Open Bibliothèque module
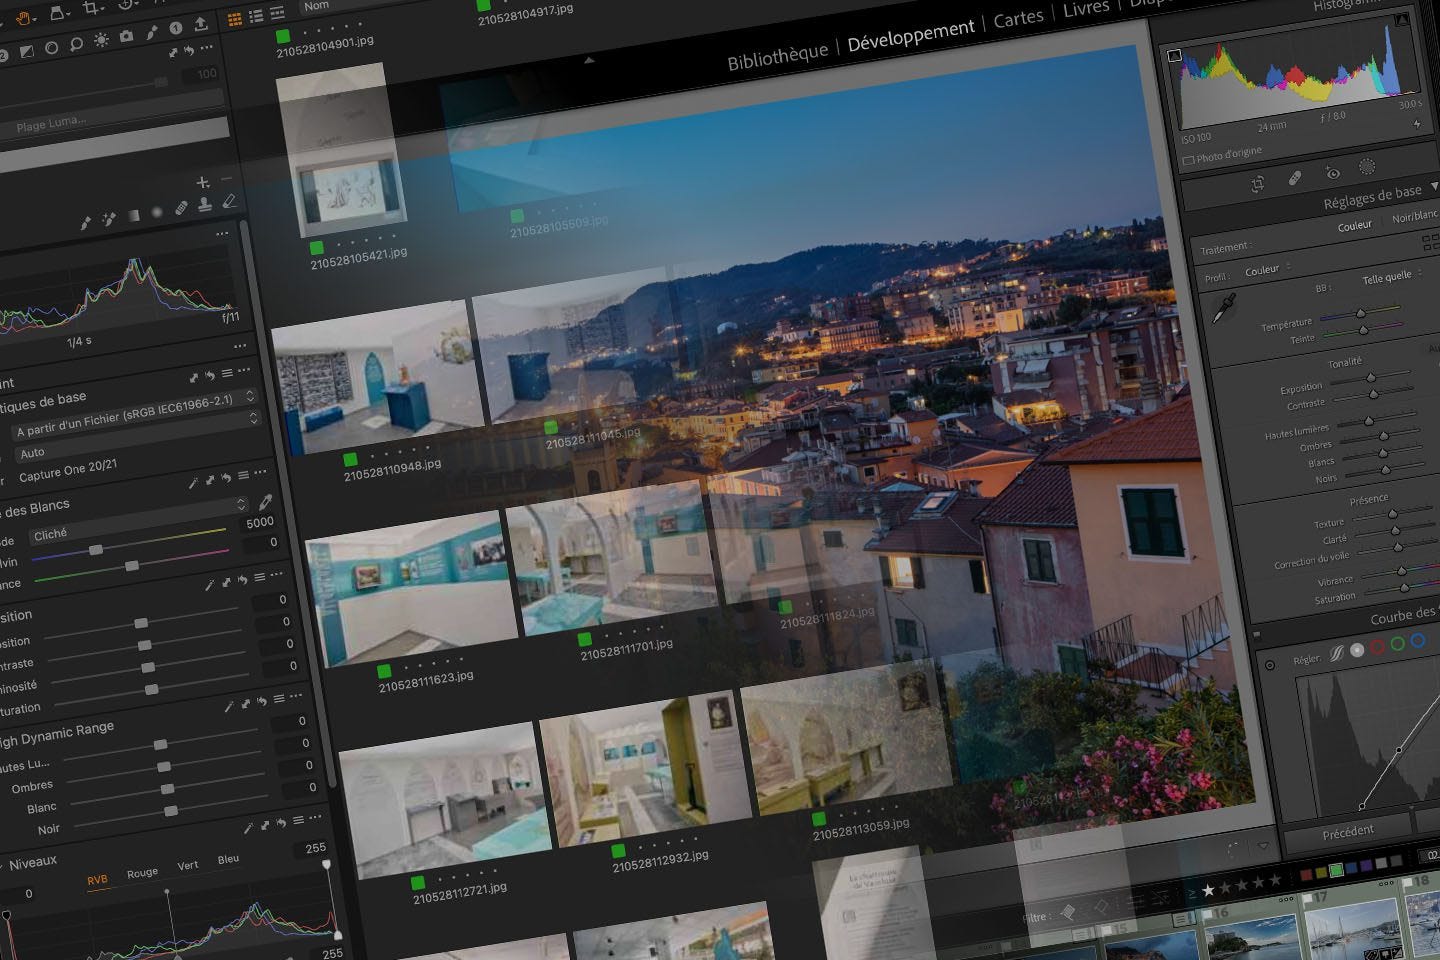The width and height of the screenshot is (1440, 960). tap(777, 56)
